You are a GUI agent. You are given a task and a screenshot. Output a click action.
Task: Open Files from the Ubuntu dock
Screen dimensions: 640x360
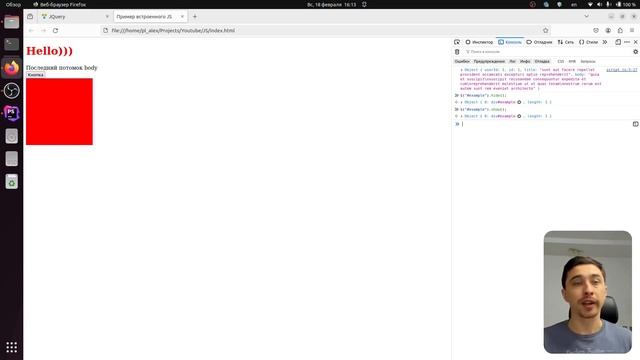coord(11,22)
